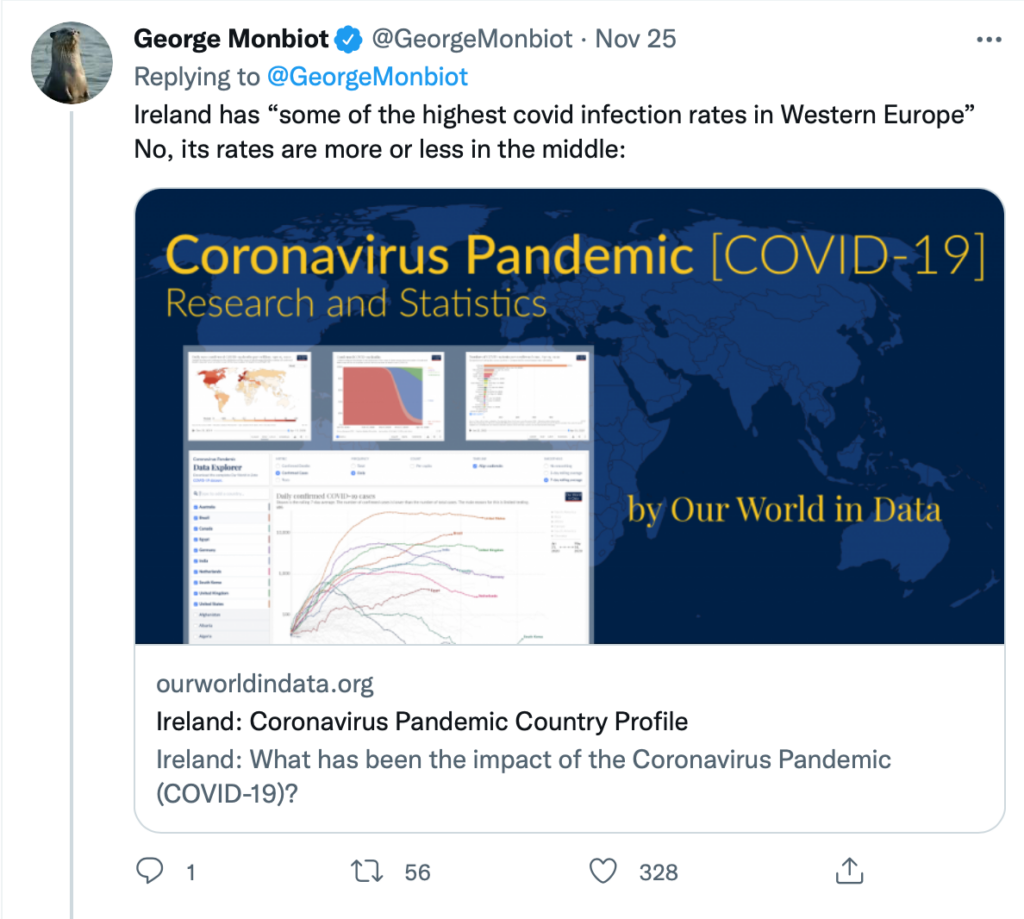This screenshot has width=1024, height=919.
Task: Click the @GeorgeMonbiot link after Replying to
Action: tap(368, 77)
